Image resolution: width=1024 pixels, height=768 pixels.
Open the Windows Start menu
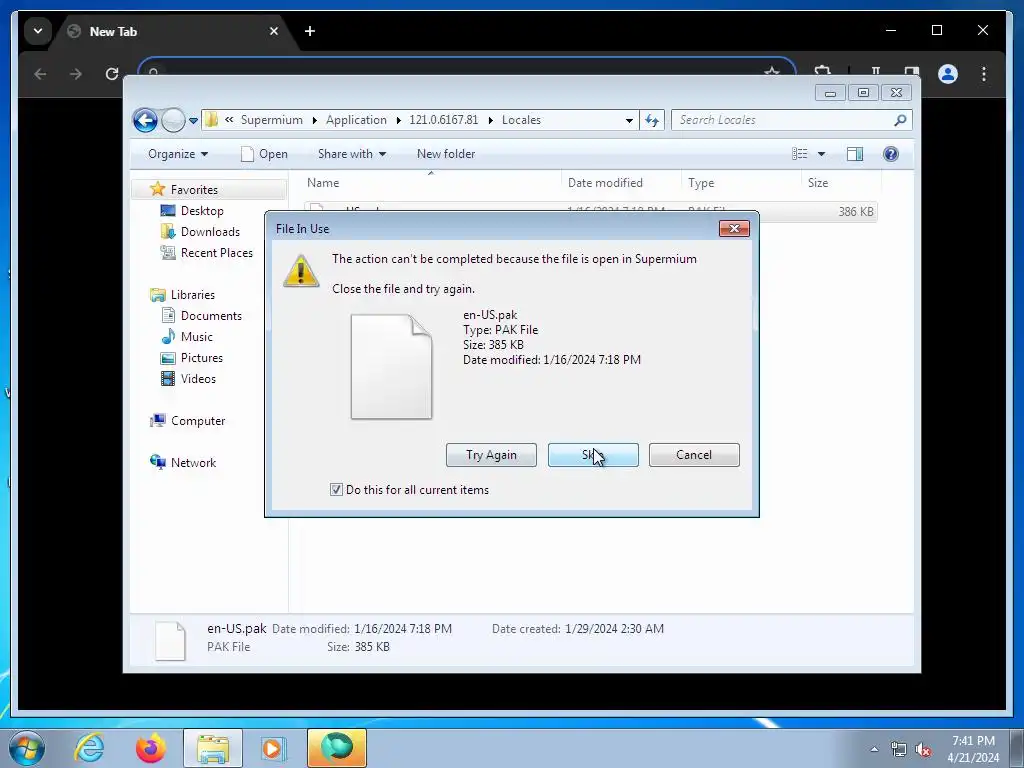27,748
